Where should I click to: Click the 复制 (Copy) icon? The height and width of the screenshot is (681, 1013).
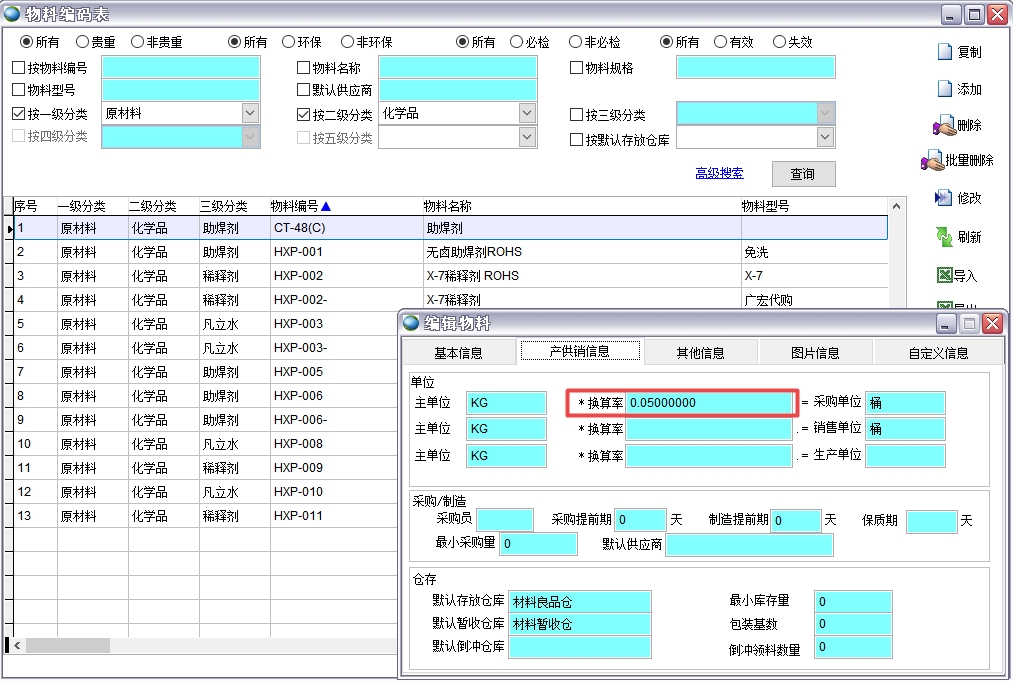click(945, 52)
